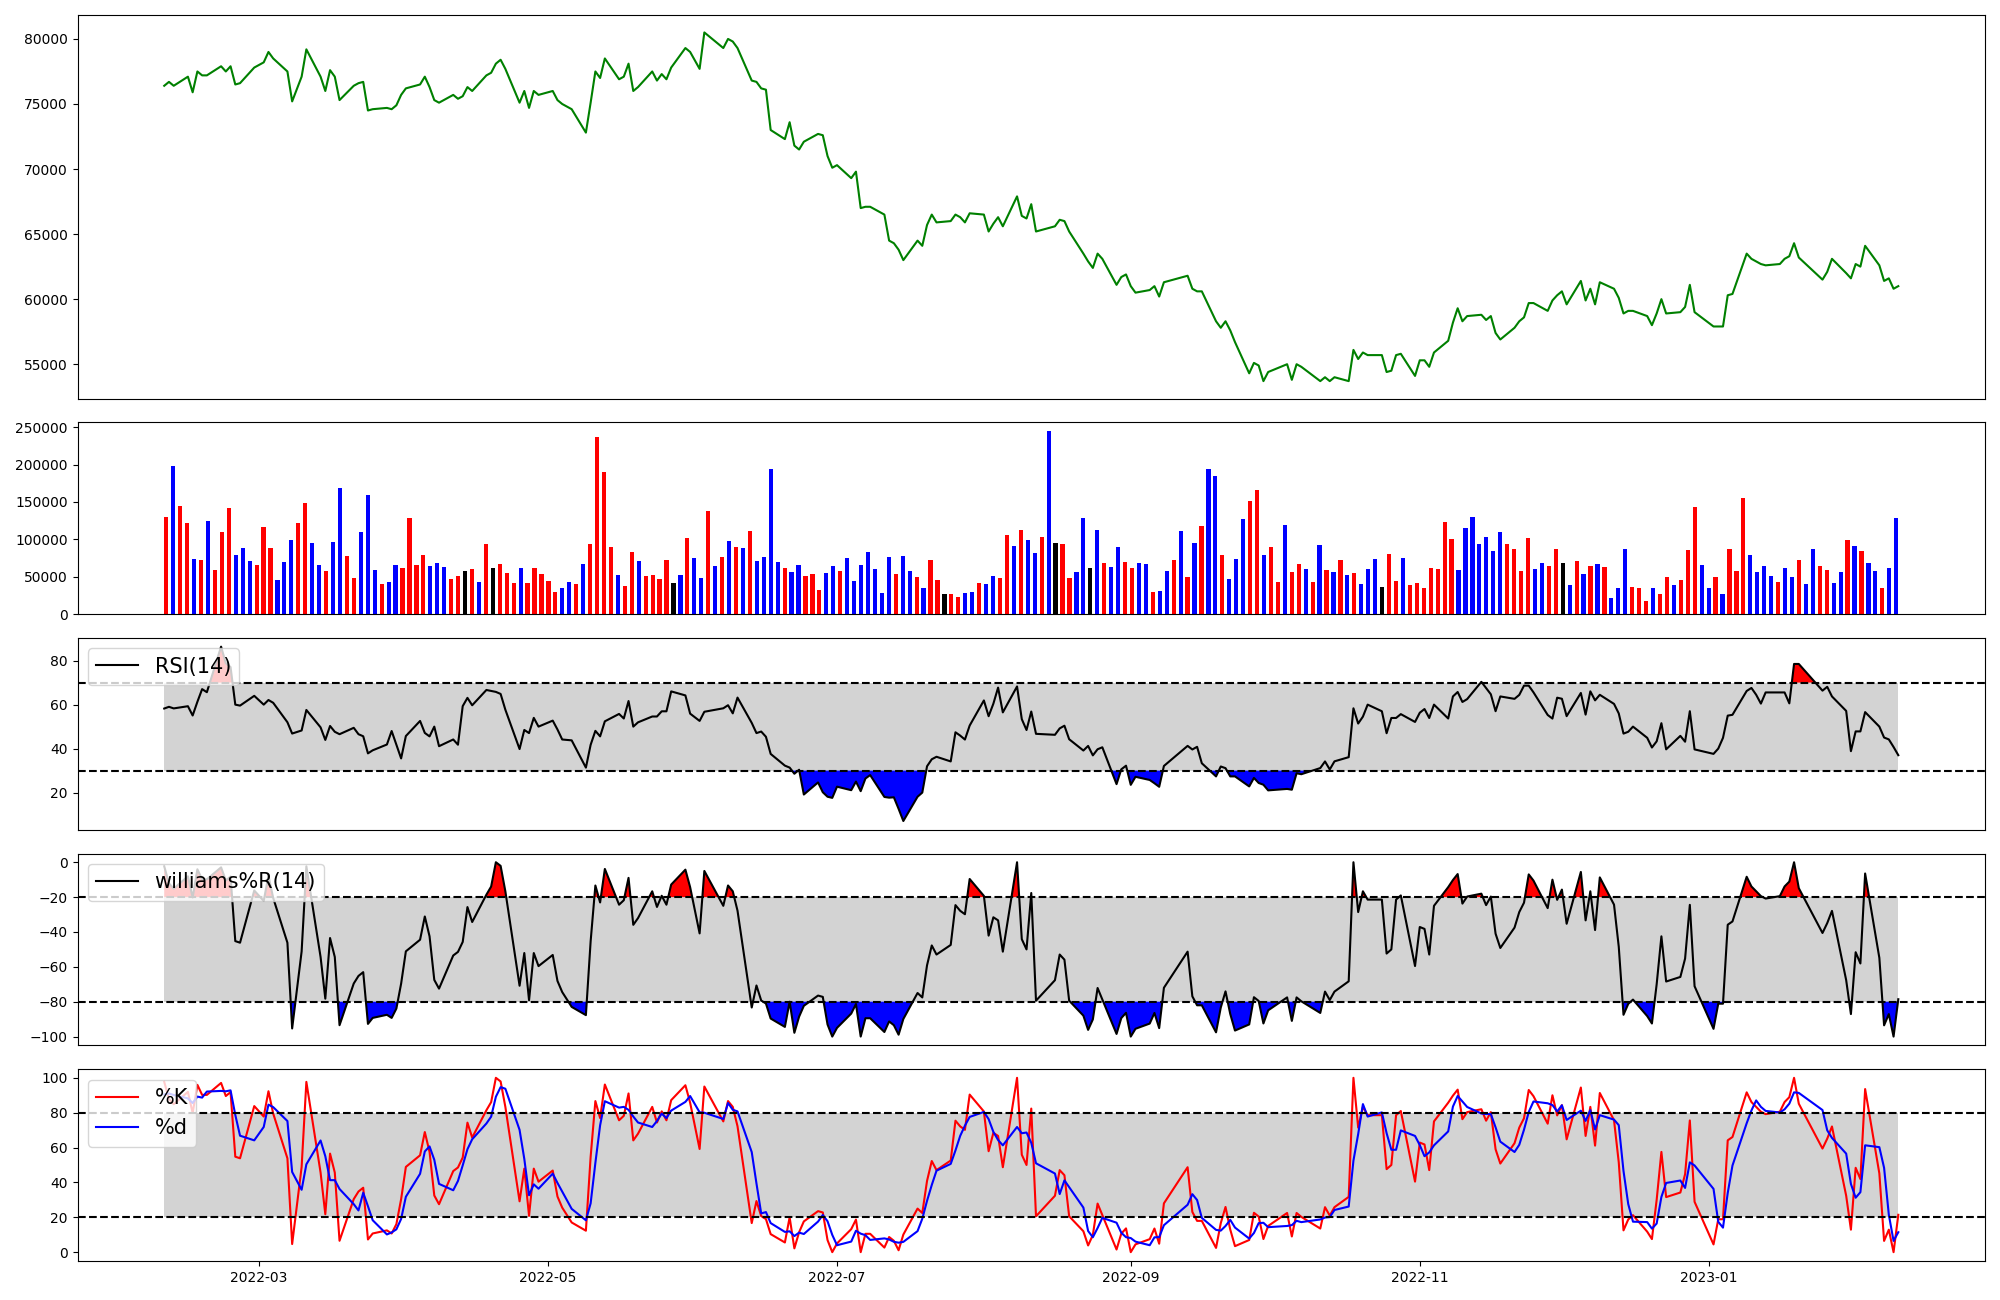
Task: Click the −100 tick on Williams %R axis
Action: click(51, 1037)
